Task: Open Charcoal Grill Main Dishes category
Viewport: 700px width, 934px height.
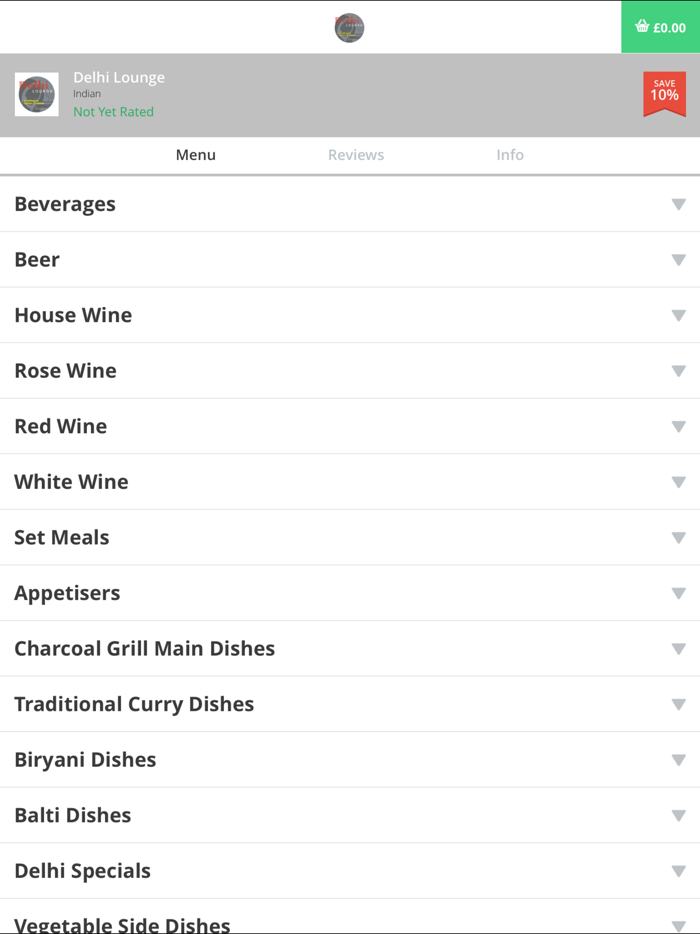Action: pyautogui.click(x=145, y=648)
